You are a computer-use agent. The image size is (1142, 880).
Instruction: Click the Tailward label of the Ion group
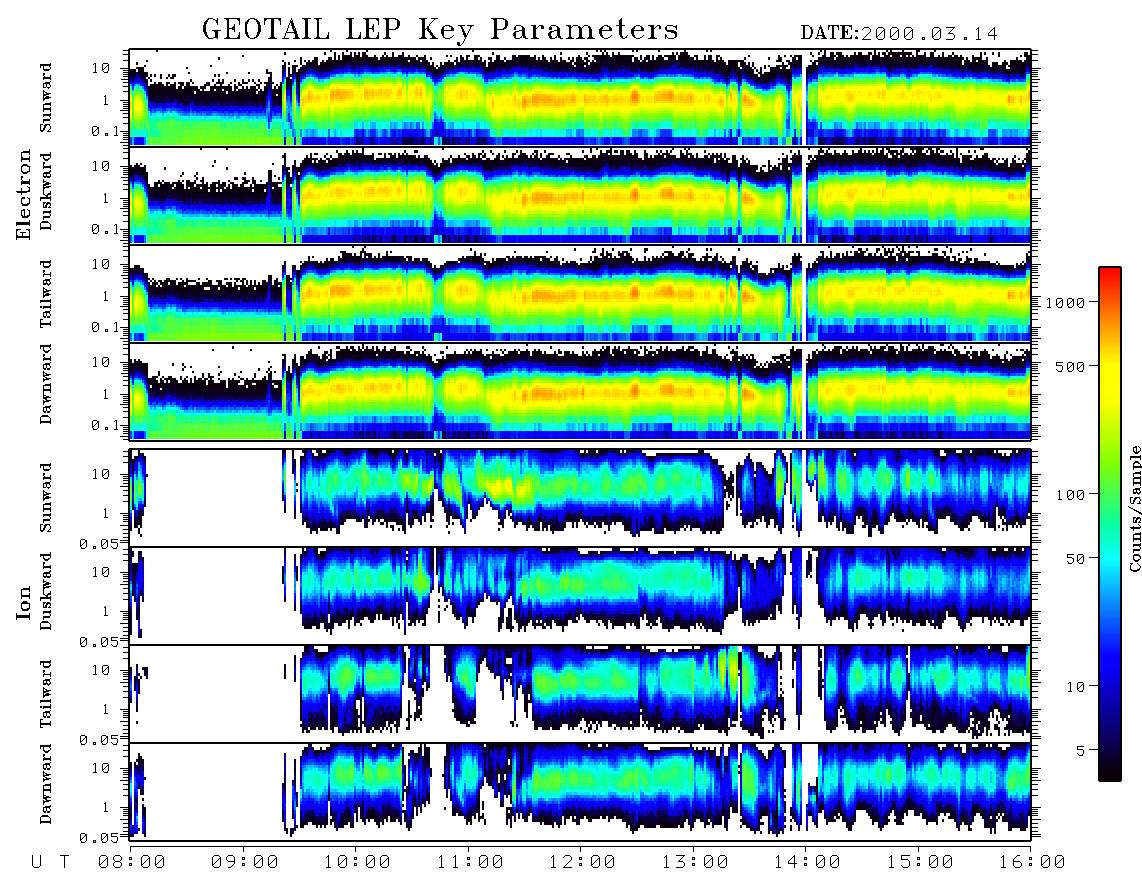(x=46, y=694)
